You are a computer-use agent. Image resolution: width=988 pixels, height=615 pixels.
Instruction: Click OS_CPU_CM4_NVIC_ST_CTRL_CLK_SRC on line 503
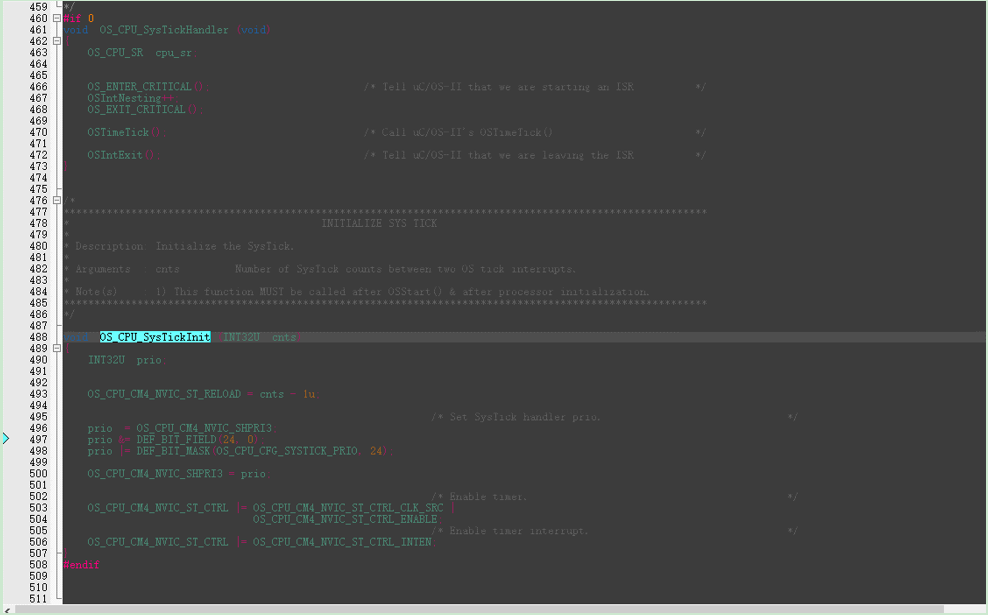[348, 507]
